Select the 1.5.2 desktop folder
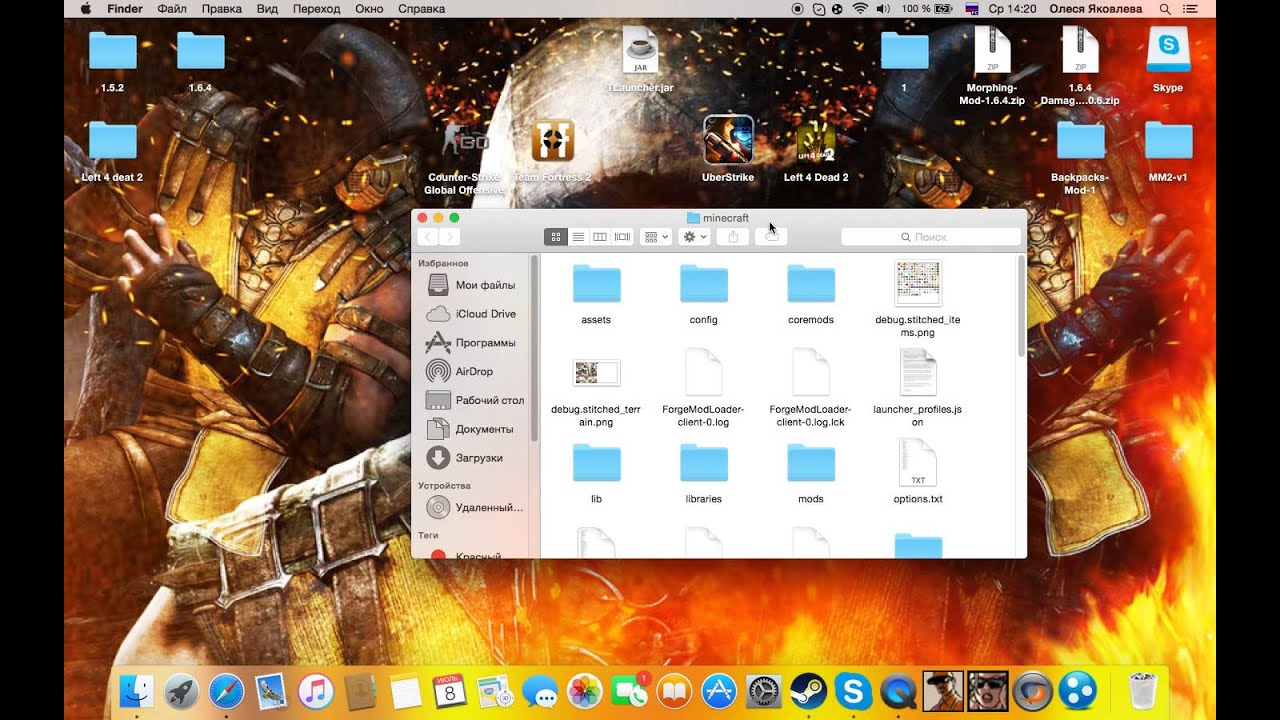1280x720 pixels. coord(112,51)
